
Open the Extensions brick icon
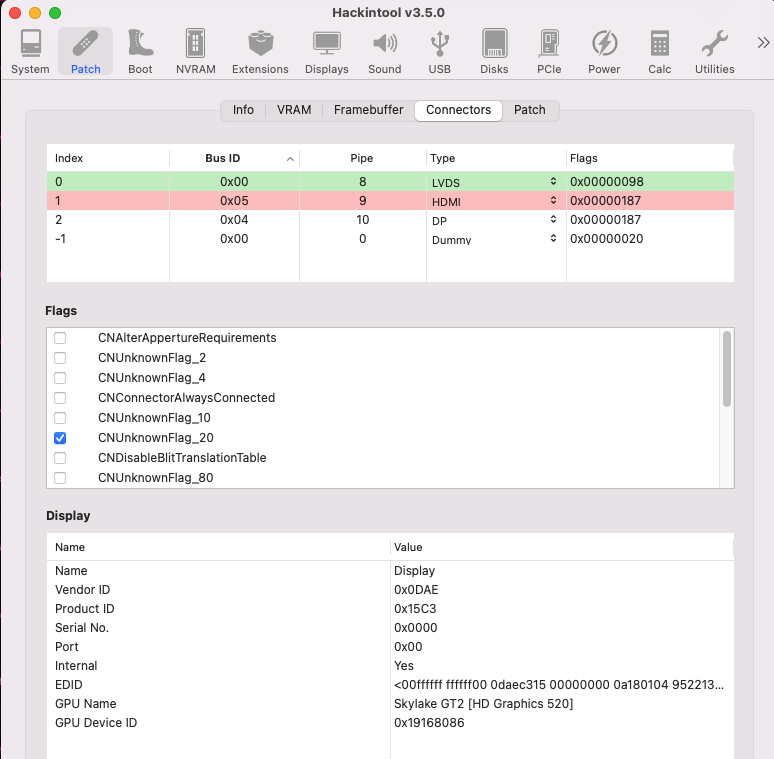260,51
